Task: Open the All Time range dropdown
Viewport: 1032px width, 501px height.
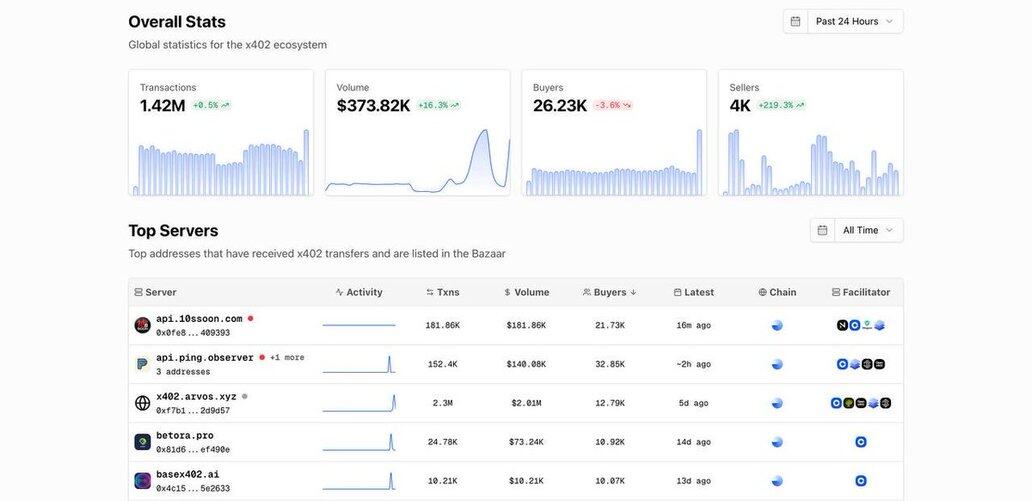Action: (x=868, y=230)
